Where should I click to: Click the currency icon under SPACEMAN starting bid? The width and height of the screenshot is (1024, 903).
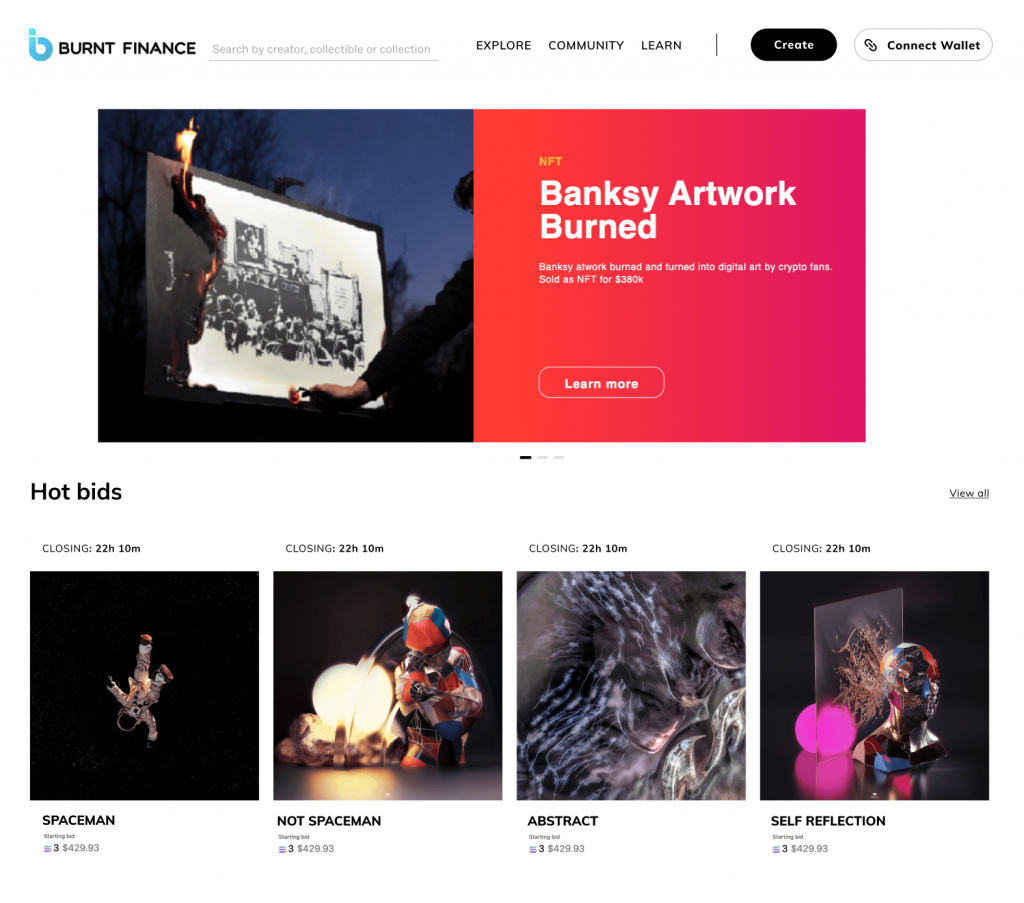[x=47, y=849]
